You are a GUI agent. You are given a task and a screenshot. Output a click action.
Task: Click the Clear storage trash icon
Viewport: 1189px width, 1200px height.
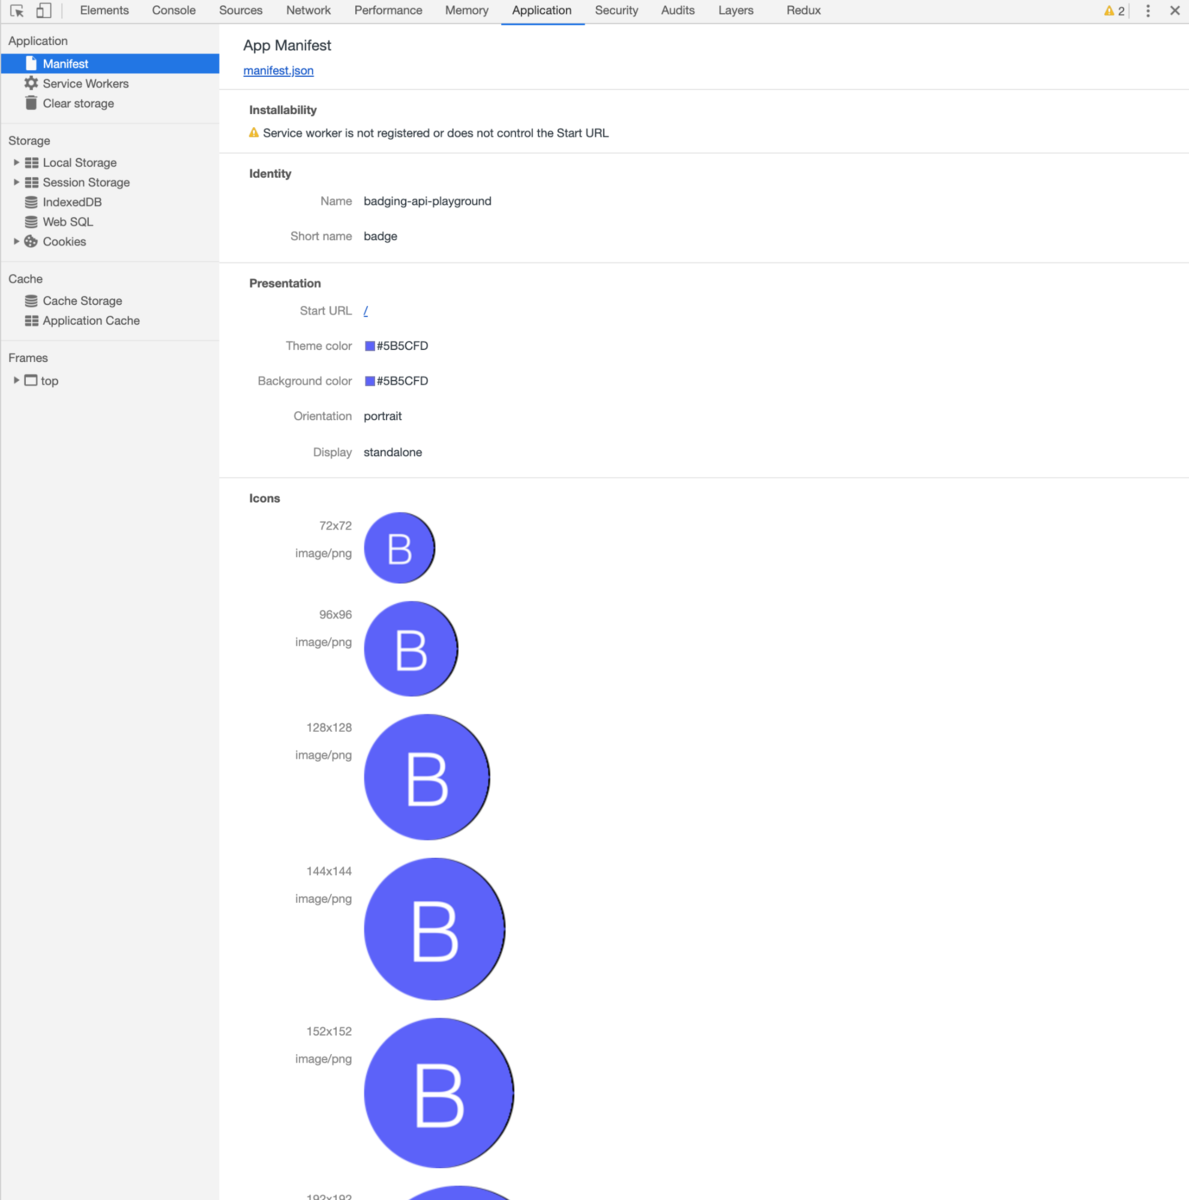point(31,103)
